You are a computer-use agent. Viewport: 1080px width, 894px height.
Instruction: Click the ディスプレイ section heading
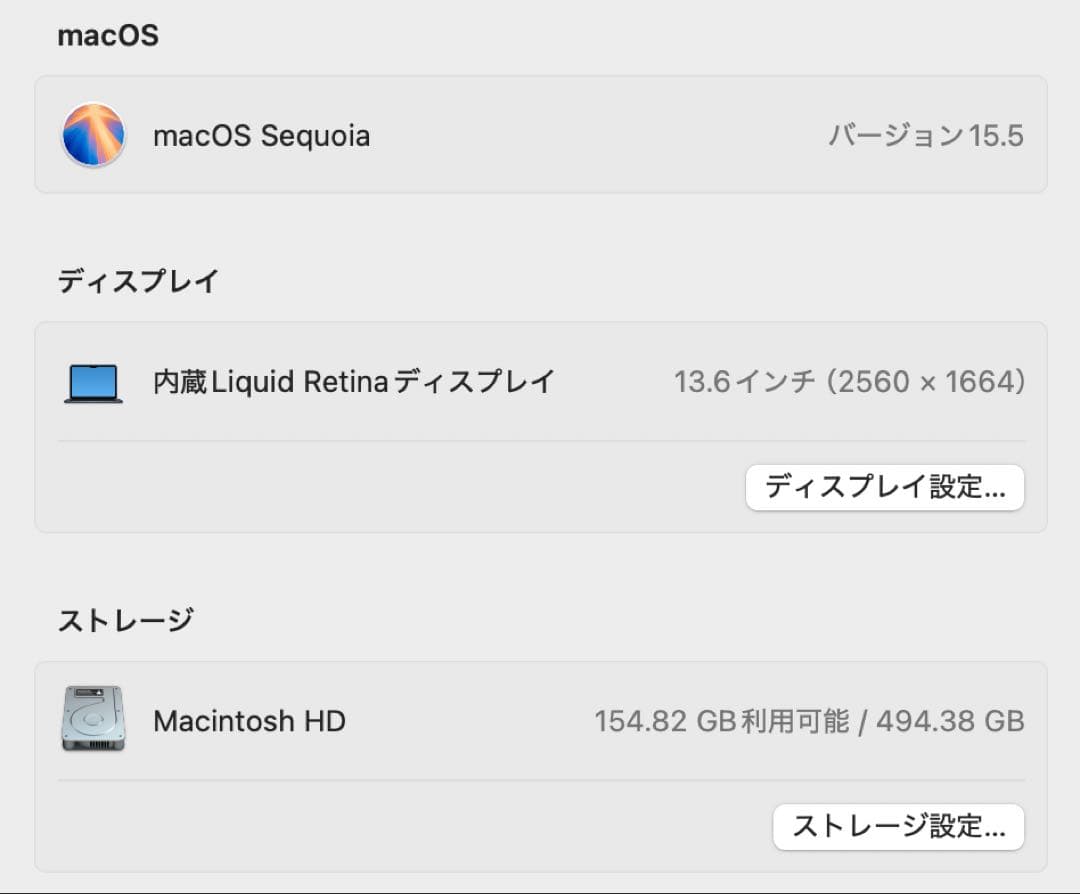(137, 281)
